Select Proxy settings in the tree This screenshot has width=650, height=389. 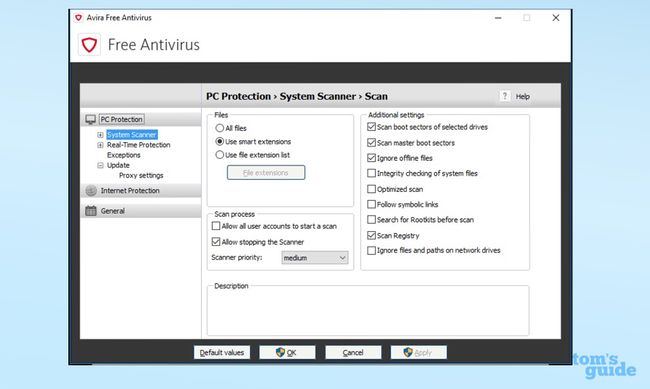(141, 175)
